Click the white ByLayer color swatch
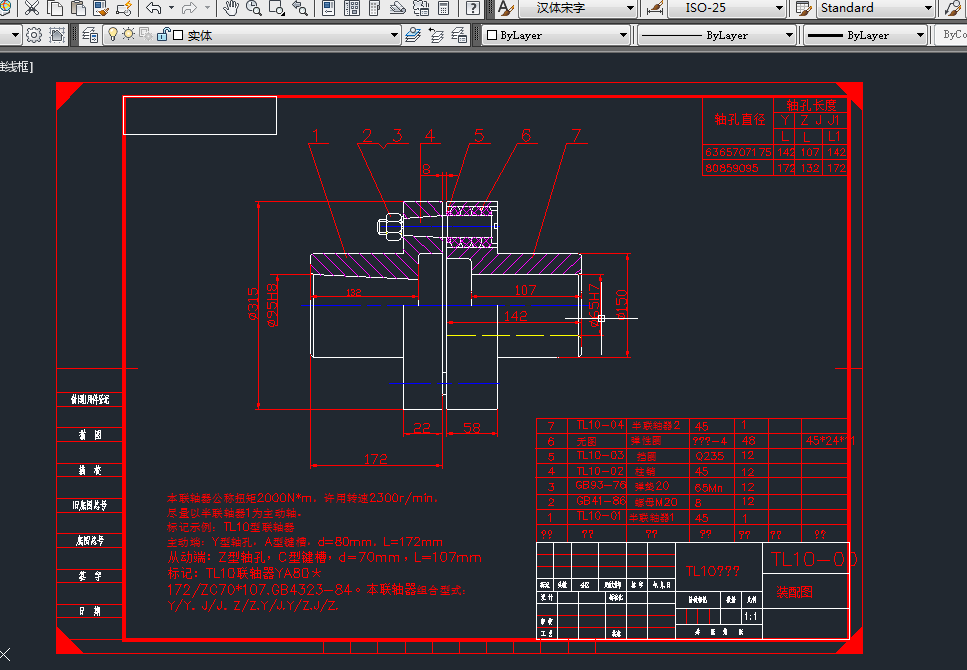Screen dimensions: 967x670 492,35
